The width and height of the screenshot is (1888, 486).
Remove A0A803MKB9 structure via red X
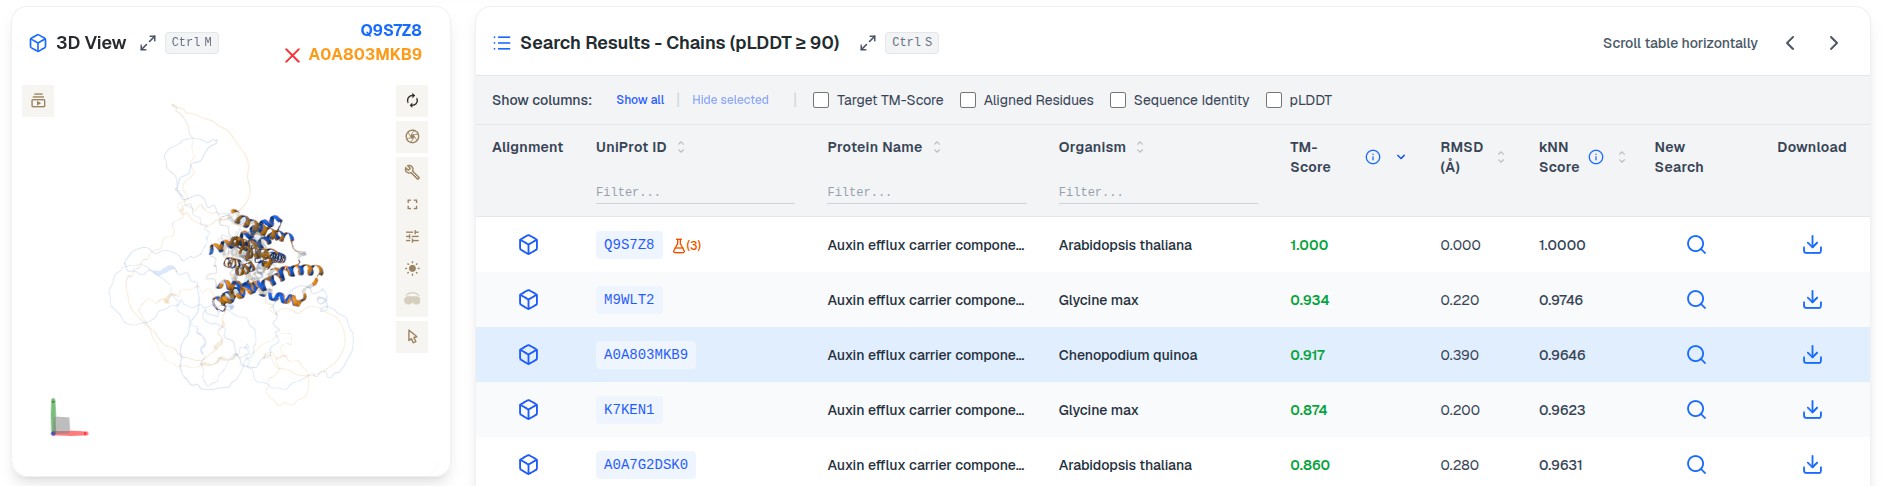[292, 55]
